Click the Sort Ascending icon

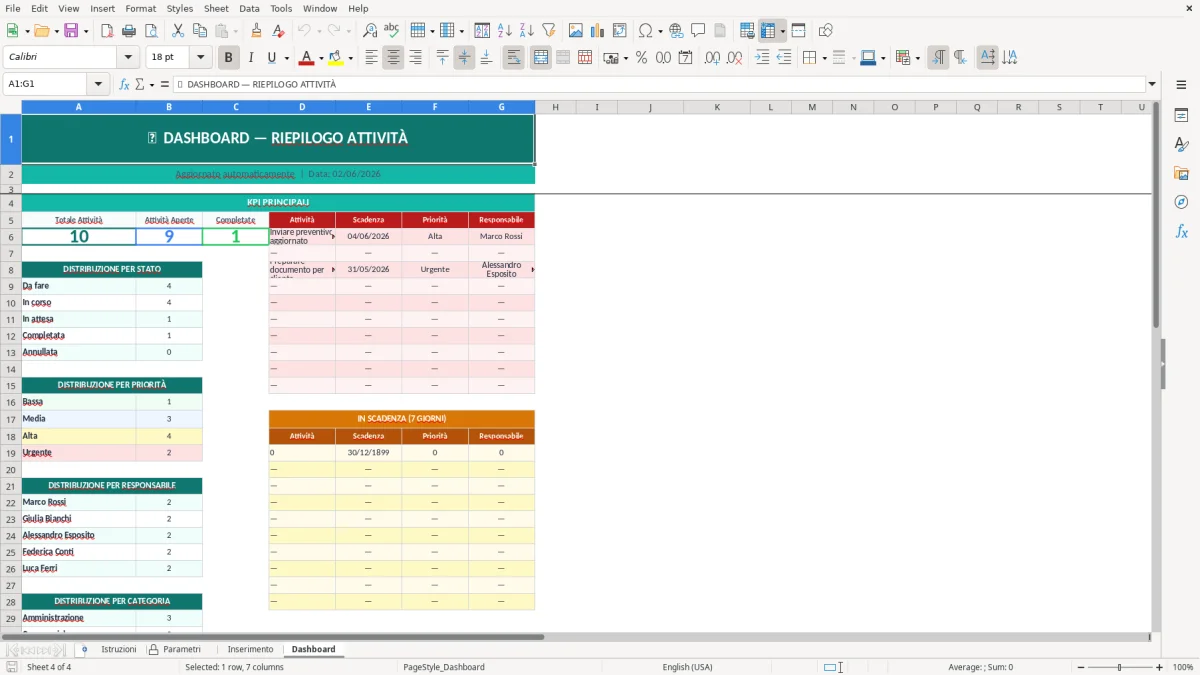tap(505, 31)
